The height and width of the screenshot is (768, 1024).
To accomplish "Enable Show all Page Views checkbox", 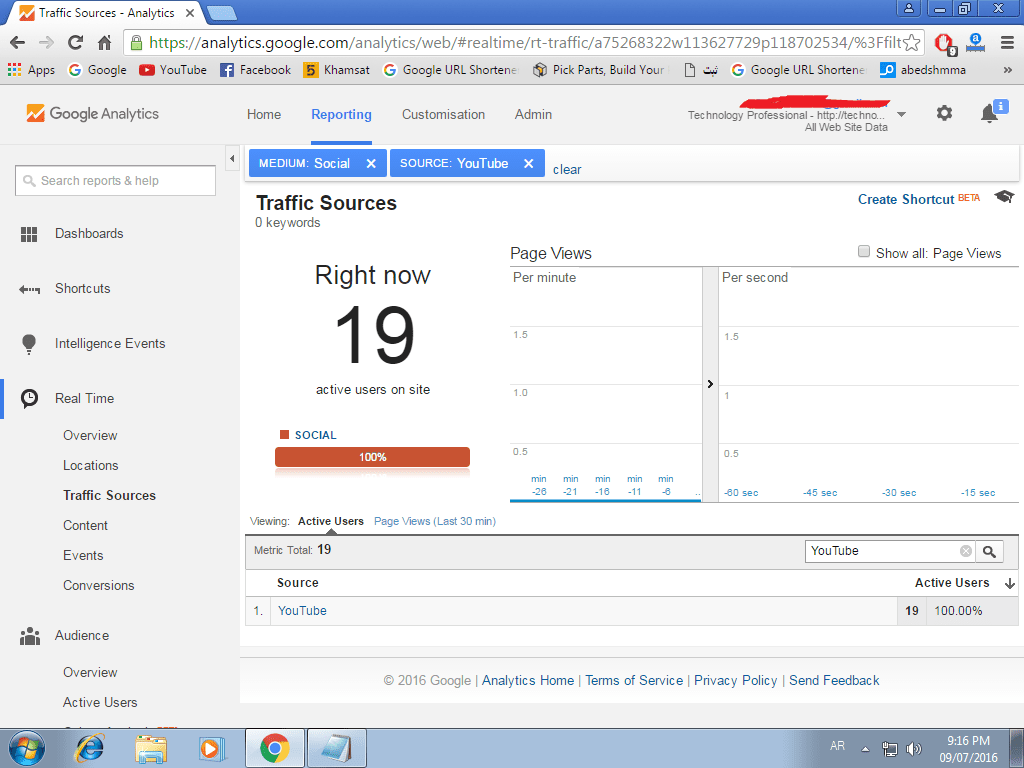I will [864, 252].
